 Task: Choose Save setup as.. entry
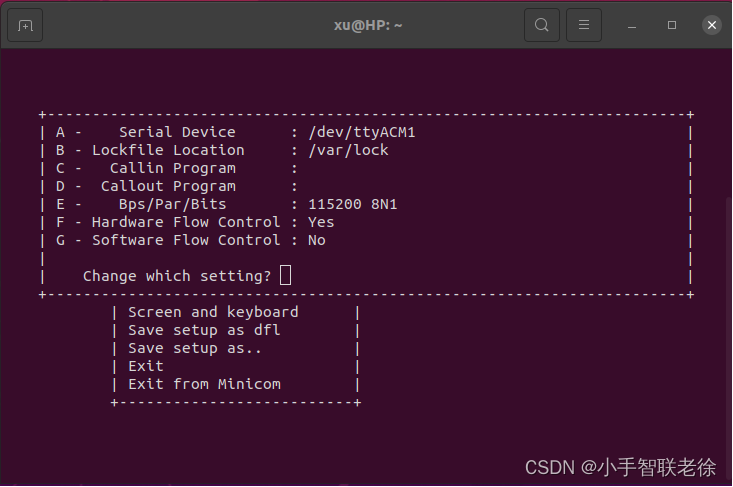195,348
